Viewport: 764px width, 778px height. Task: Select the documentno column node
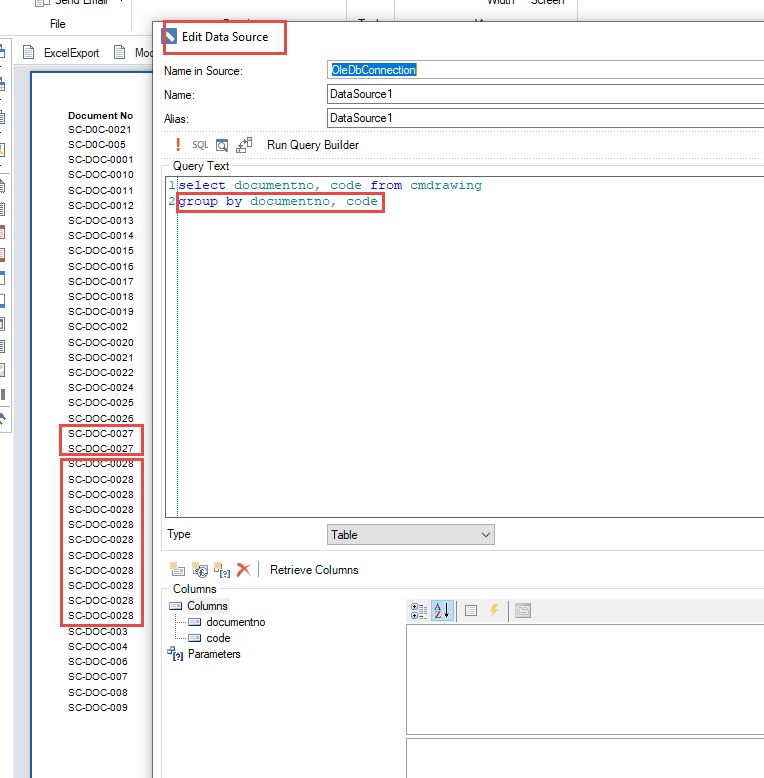tap(236, 622)
